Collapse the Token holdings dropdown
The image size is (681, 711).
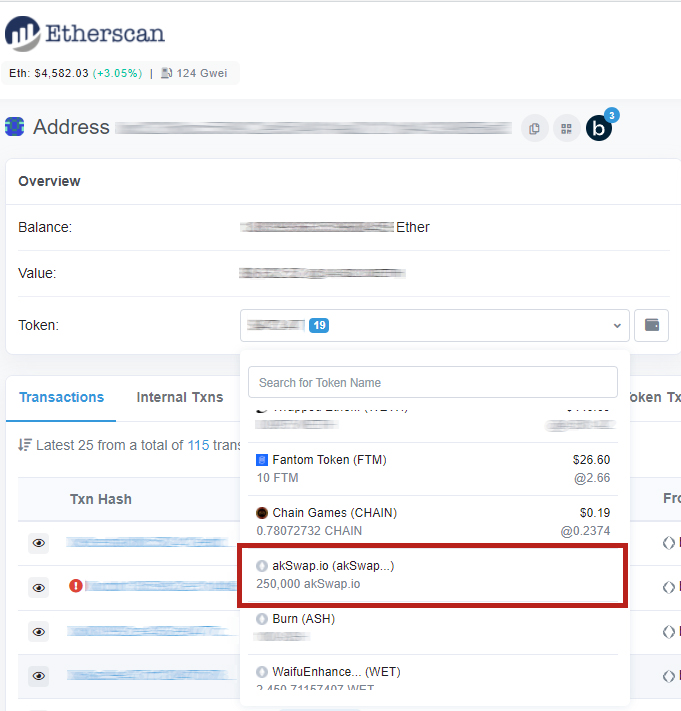(x=434, y=325)
